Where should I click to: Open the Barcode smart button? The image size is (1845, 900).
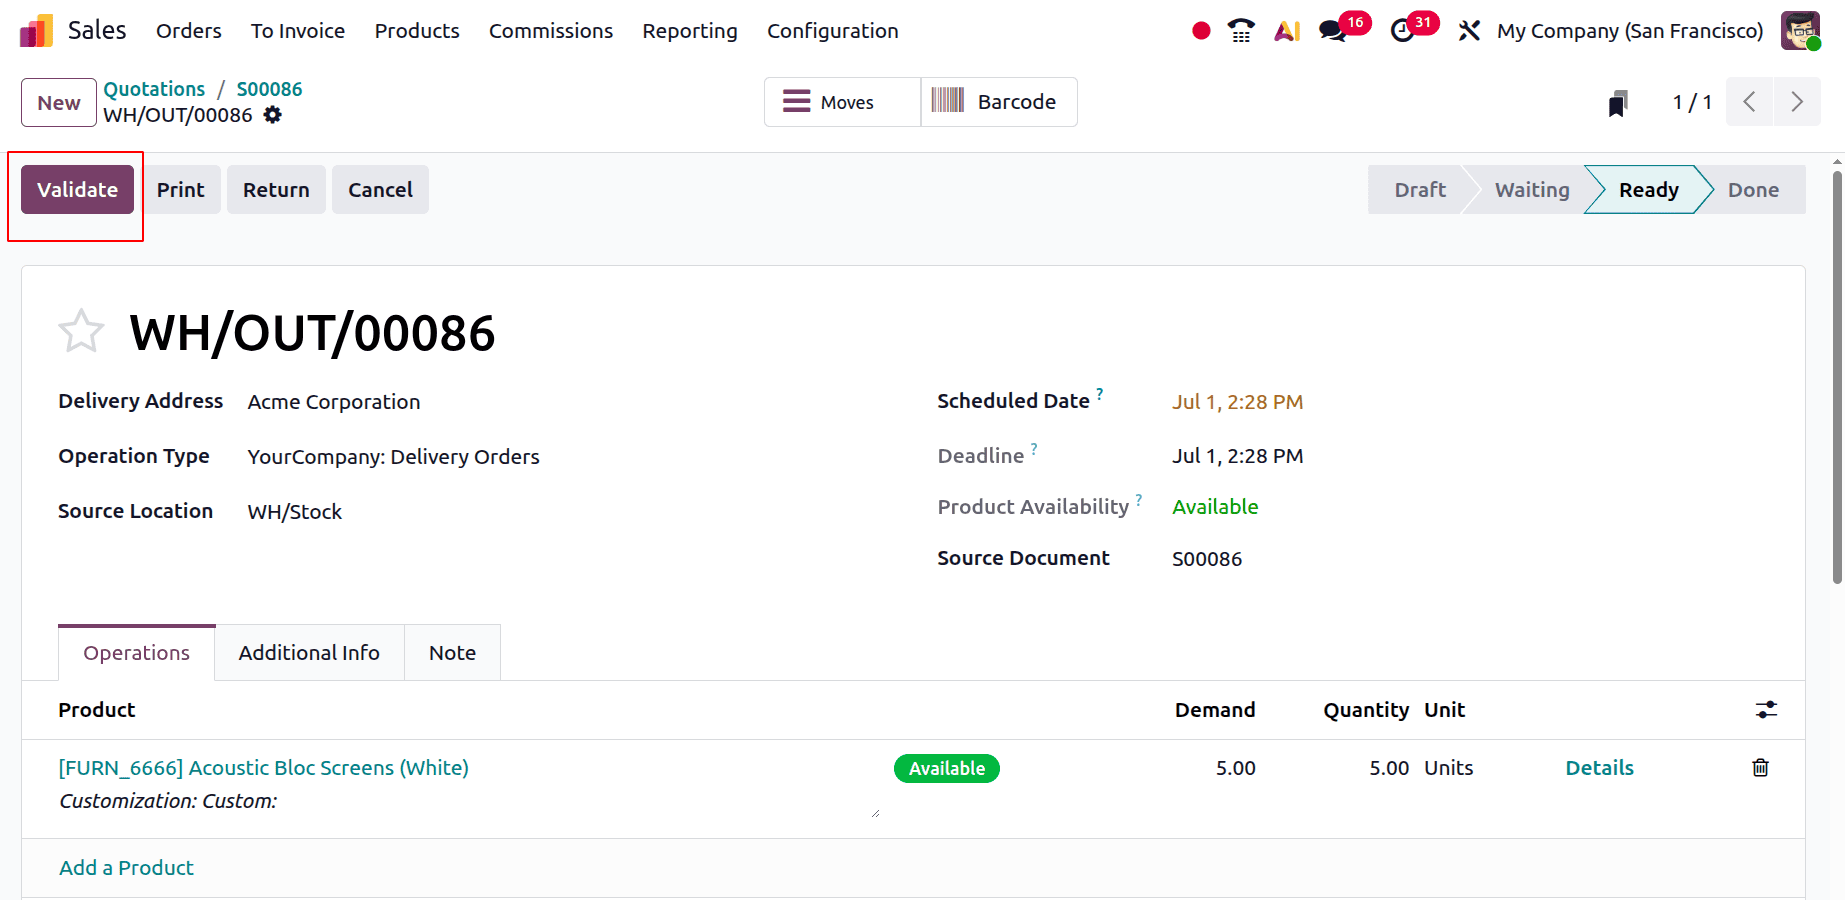click(x=999, y=102)
